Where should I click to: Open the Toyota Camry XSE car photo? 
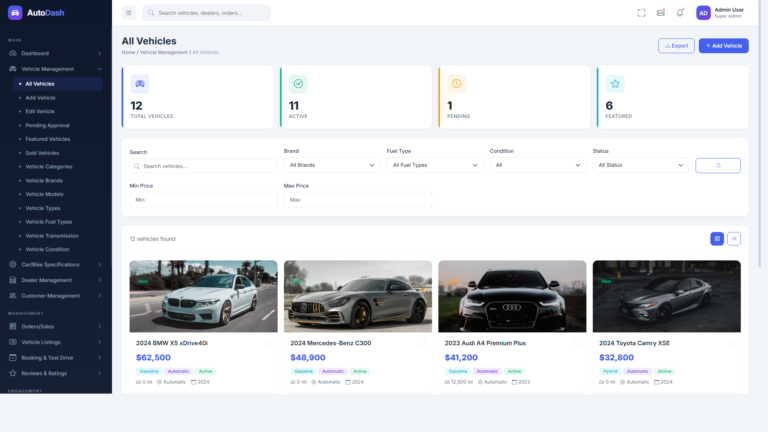tap(667, 296)
